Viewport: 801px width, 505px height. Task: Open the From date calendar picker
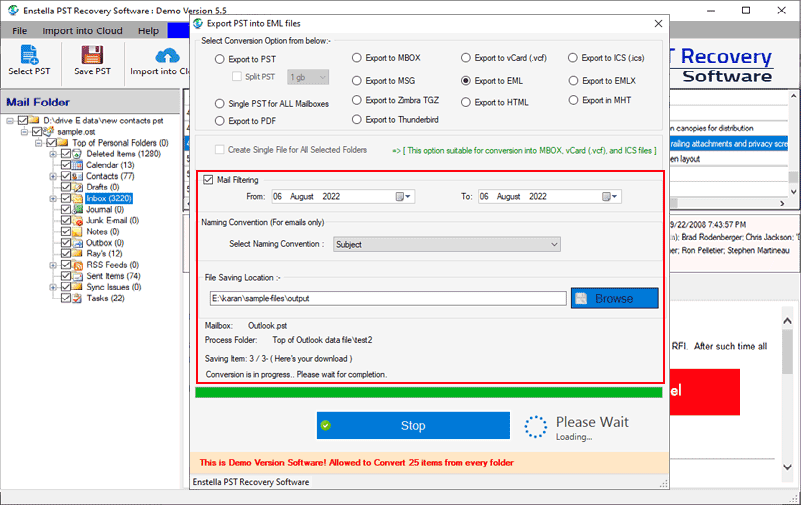[x=404, y=197]
